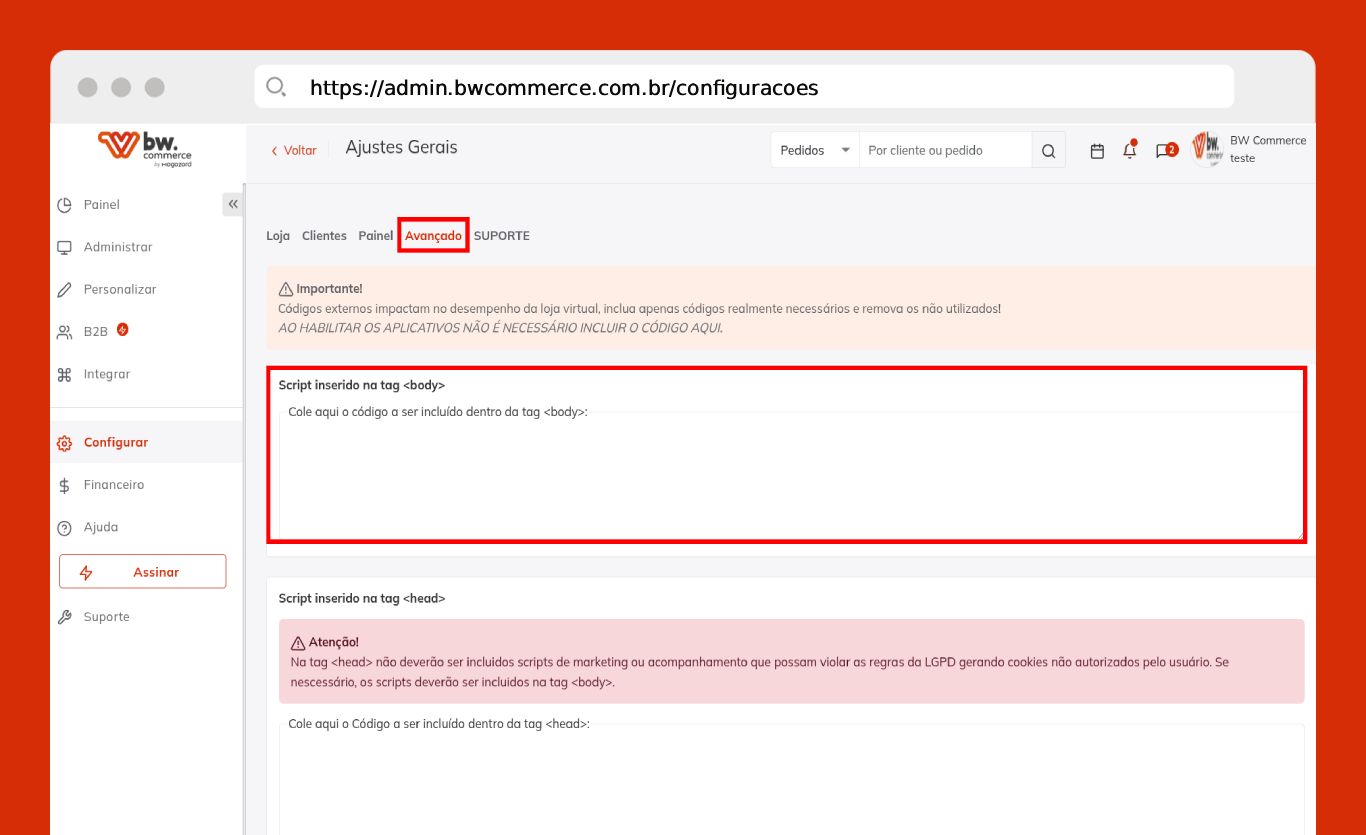Click the 'Por cliente ou pedido' search field

tap(944, 151)
